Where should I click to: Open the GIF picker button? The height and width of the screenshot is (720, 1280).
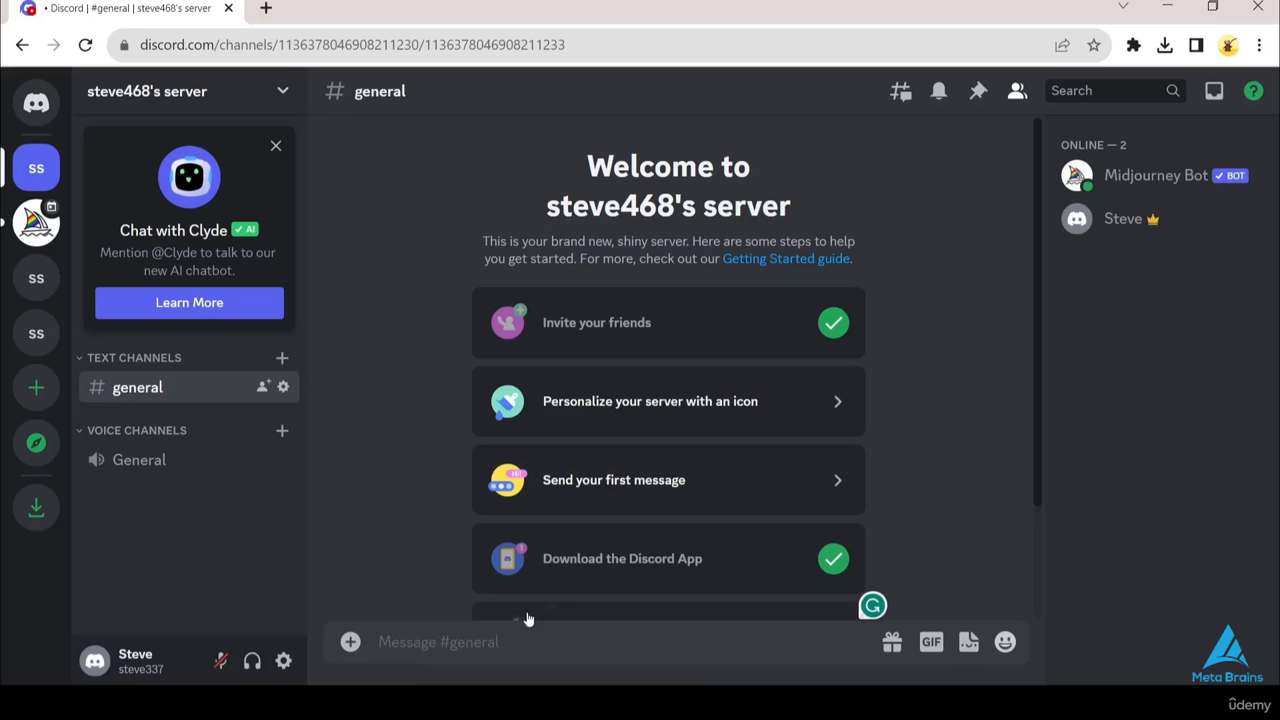(931, 642)
